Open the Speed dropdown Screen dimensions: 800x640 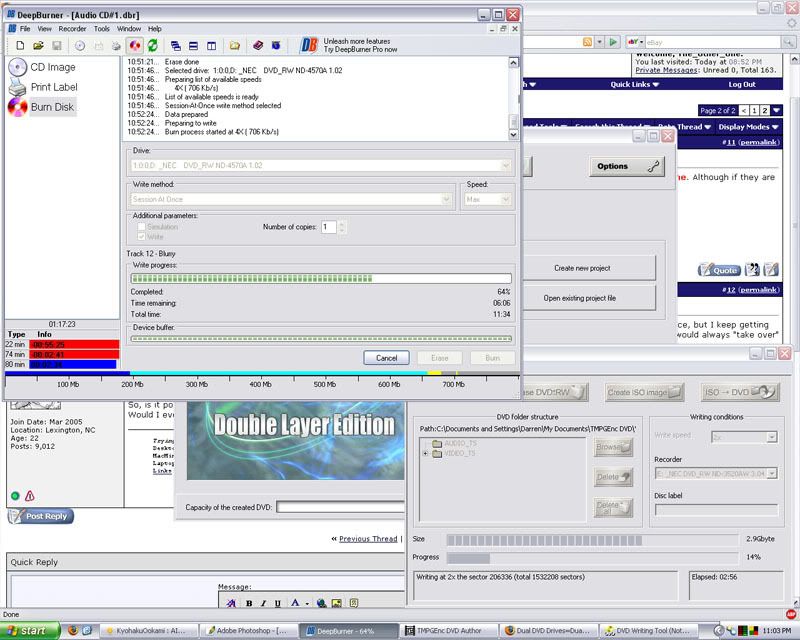[505, 199]
